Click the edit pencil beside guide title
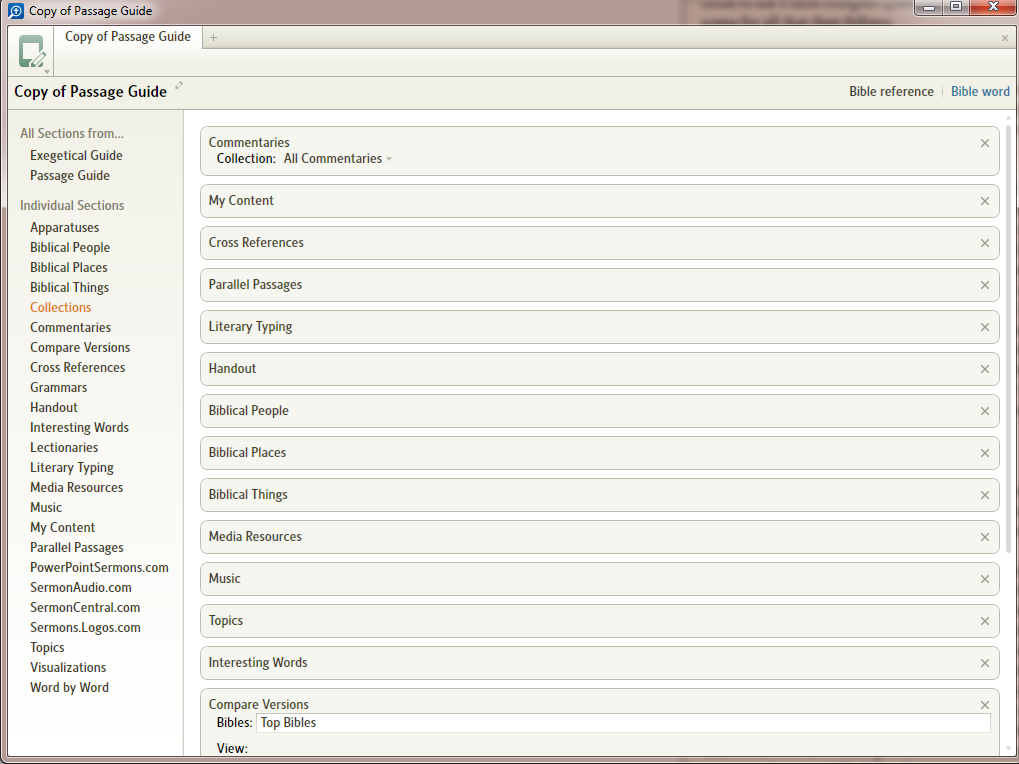 pos(179,85)
